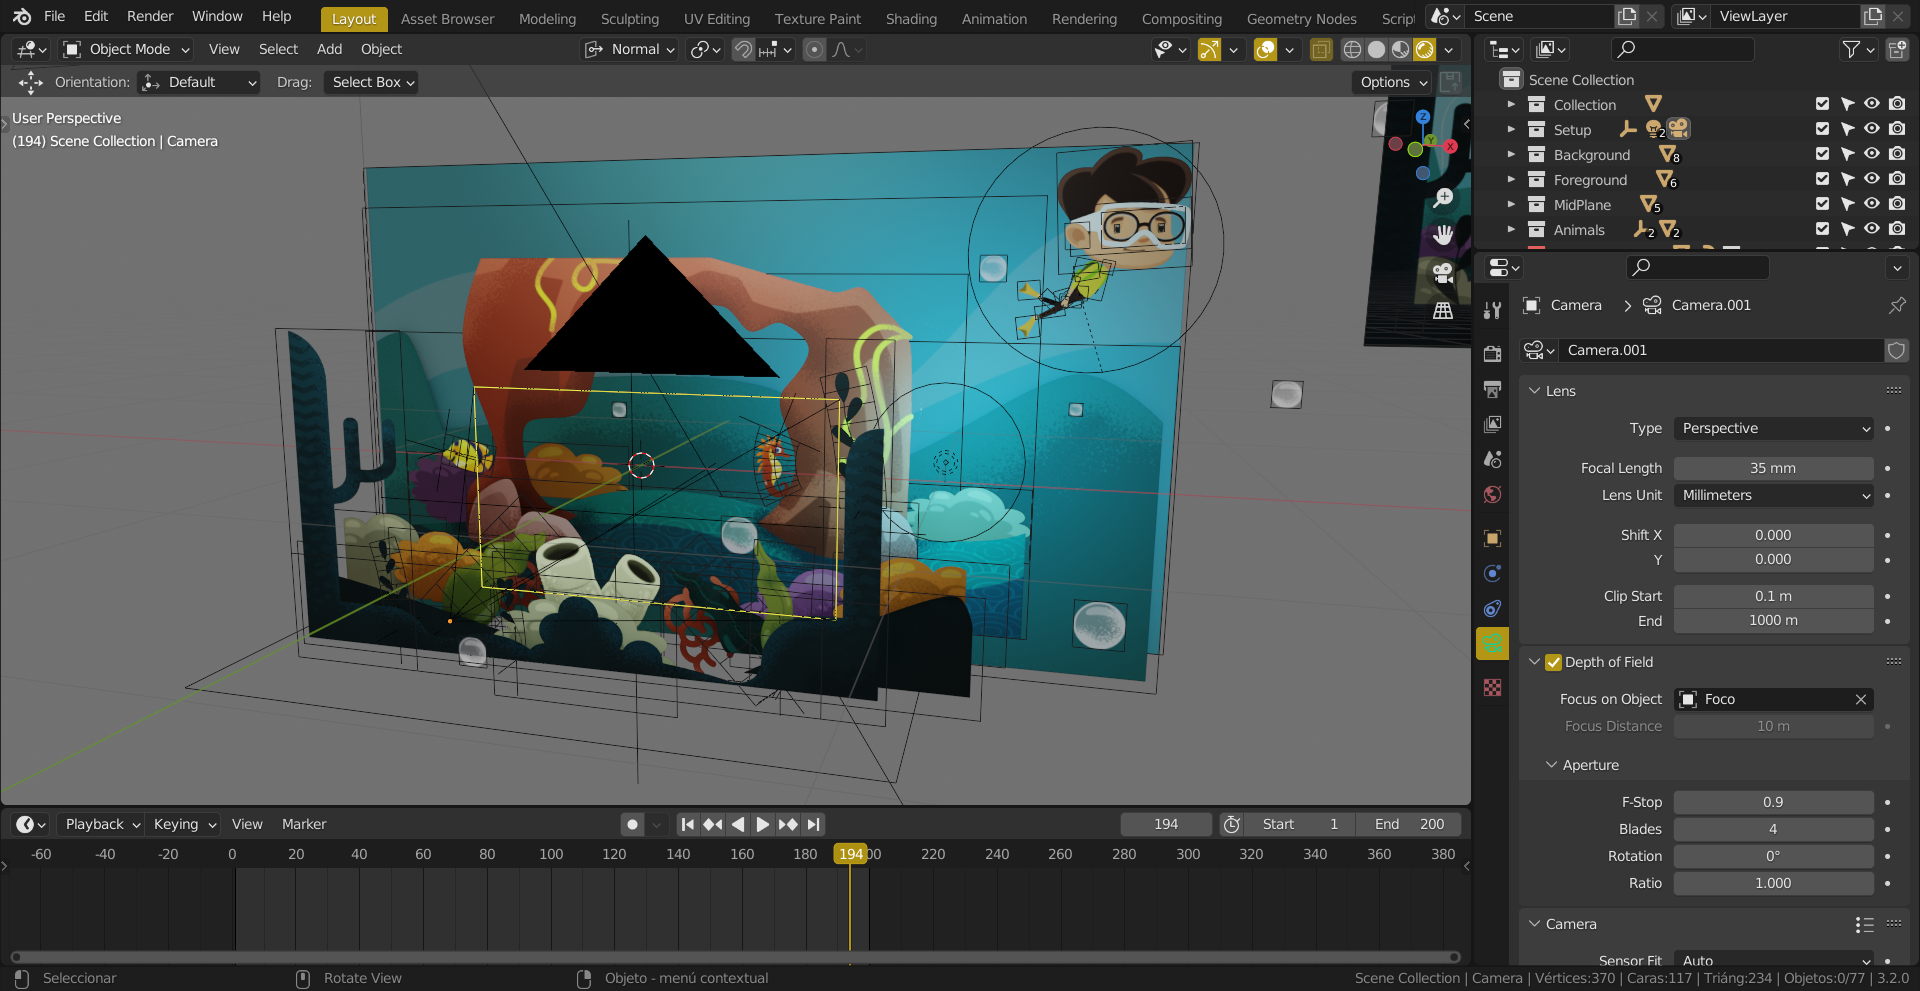Hide the Background collection in viewport
This screenshot has width=1920, height=991.
coord(1872,154)
